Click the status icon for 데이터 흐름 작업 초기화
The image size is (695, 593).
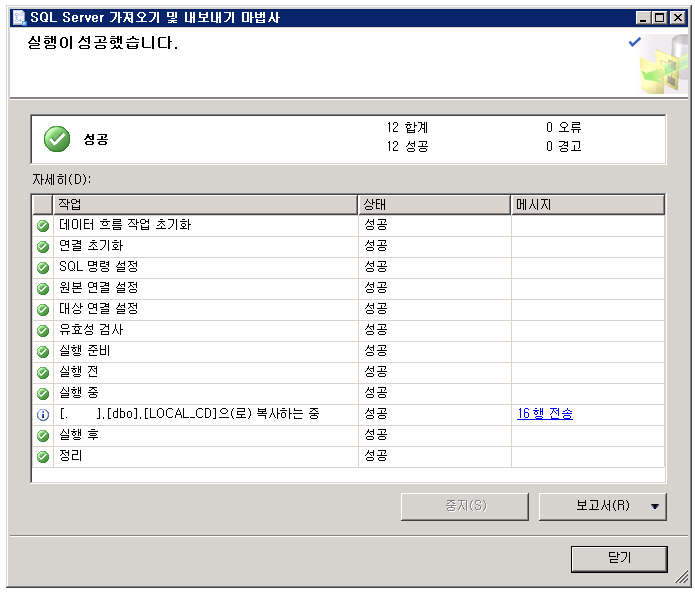tap(43, 226)
